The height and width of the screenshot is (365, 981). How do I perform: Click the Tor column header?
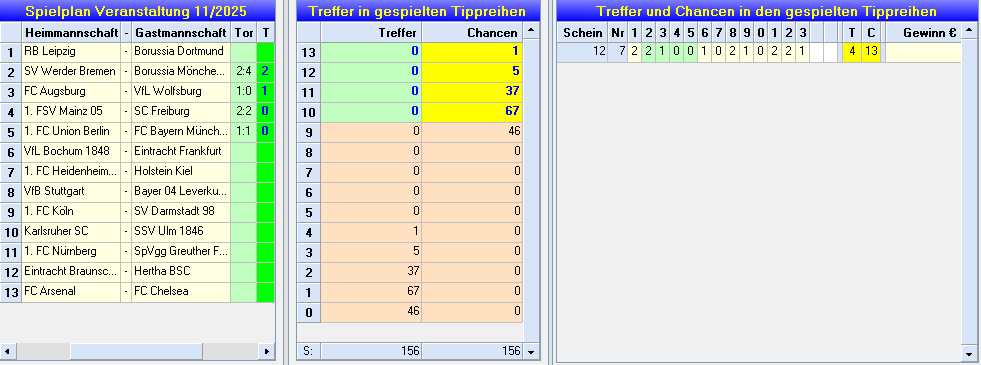click(x=243, y=32)
